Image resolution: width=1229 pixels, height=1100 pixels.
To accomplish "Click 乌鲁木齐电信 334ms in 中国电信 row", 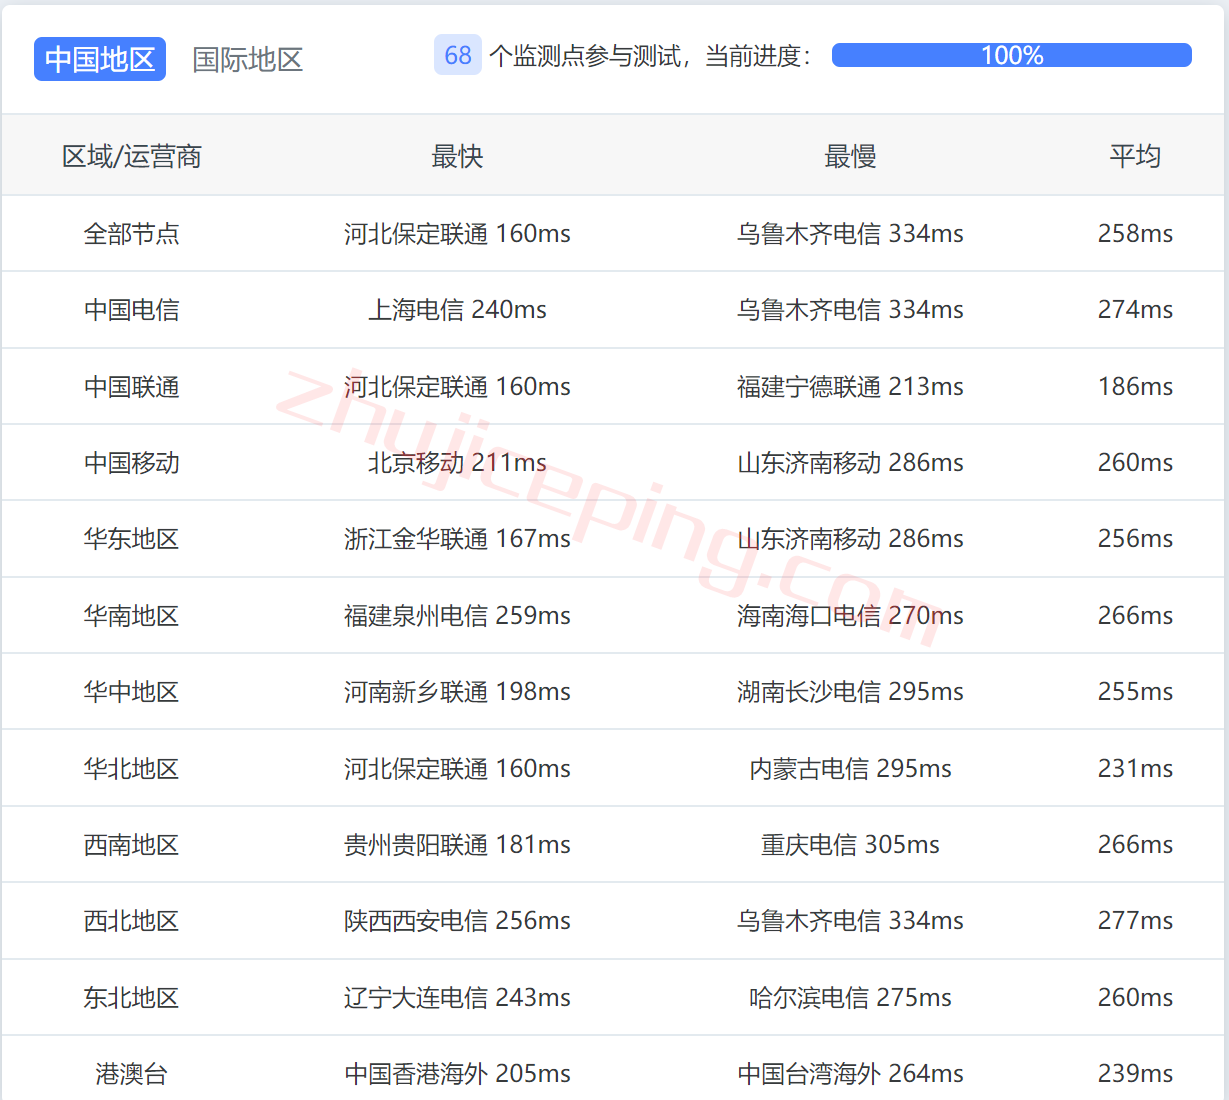I will point(850,310).
